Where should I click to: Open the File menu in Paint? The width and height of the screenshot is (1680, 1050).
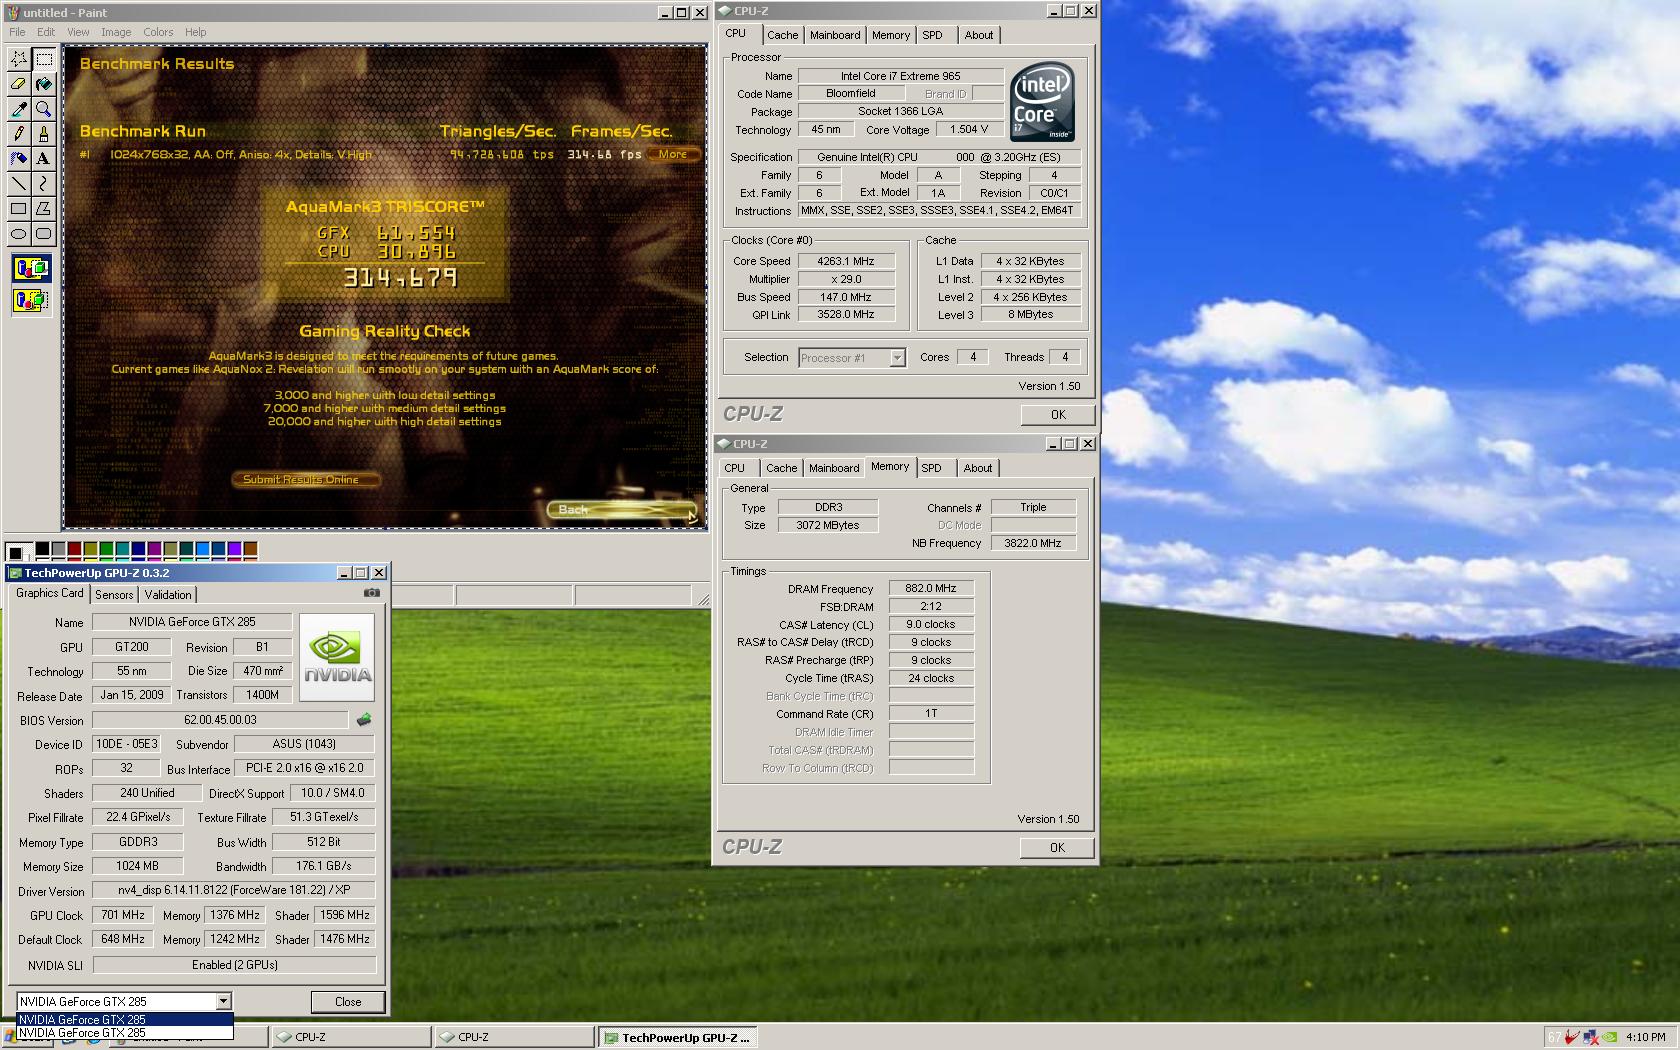[x=17, y=32]
